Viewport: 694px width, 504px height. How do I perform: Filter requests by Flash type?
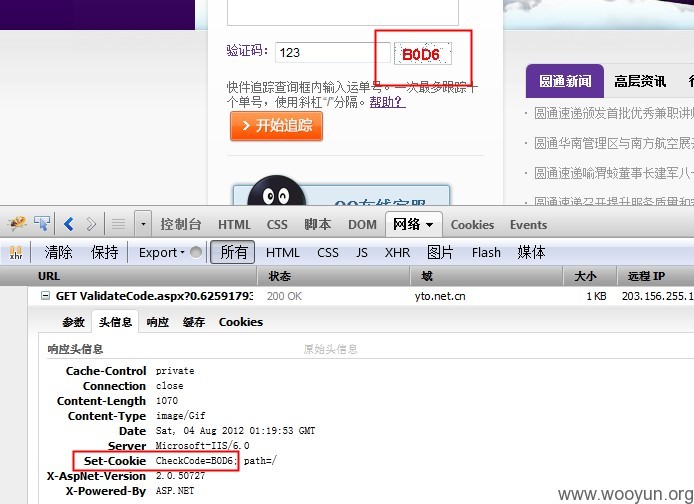pyautogui.click(x=486, y=253)
